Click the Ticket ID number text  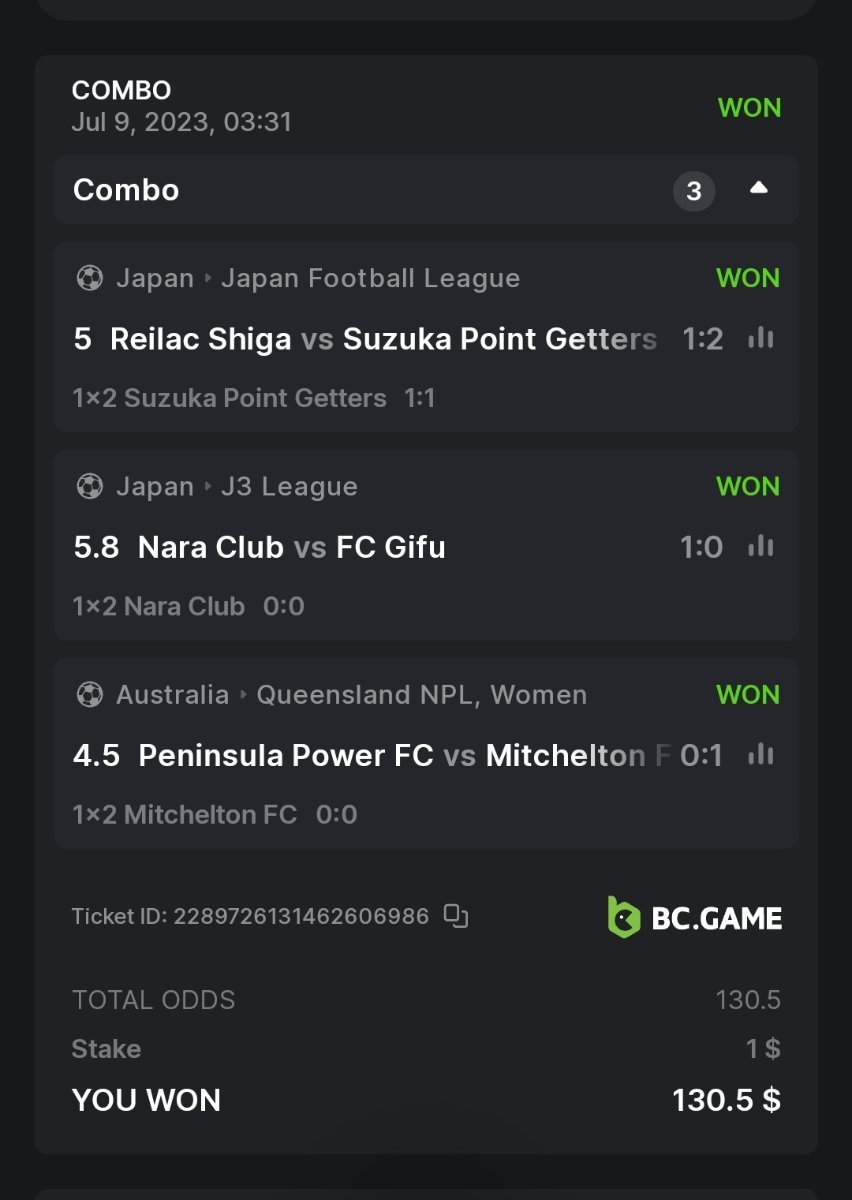coord(301,915)
